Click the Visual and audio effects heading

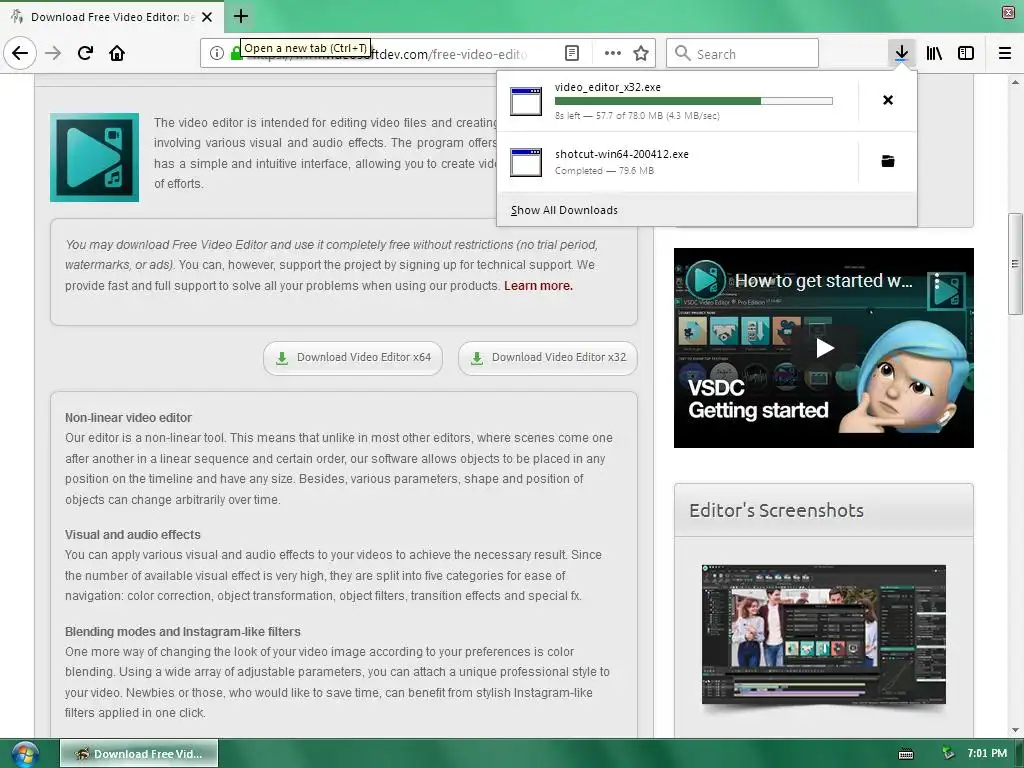(133, 534)
